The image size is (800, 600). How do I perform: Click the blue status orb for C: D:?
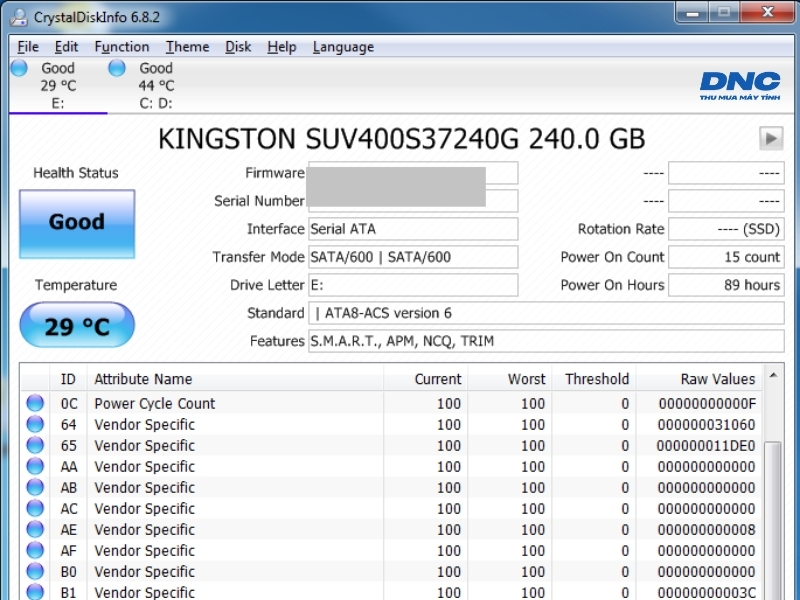117,68
